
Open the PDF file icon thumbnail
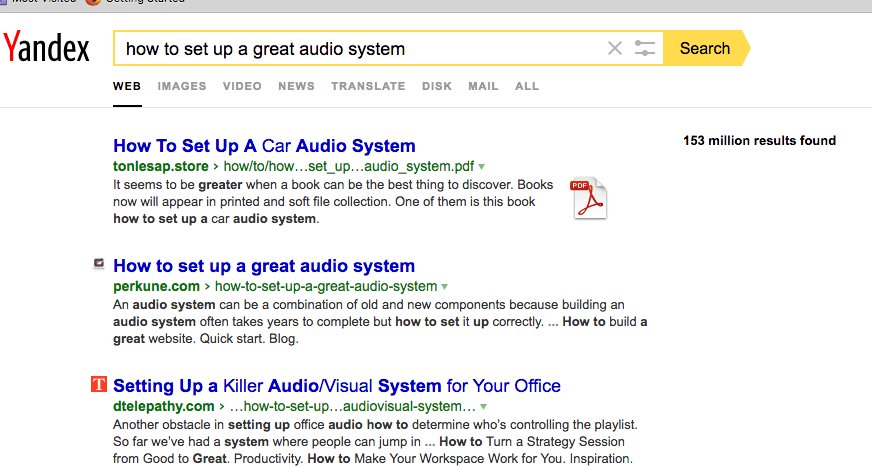588,198
